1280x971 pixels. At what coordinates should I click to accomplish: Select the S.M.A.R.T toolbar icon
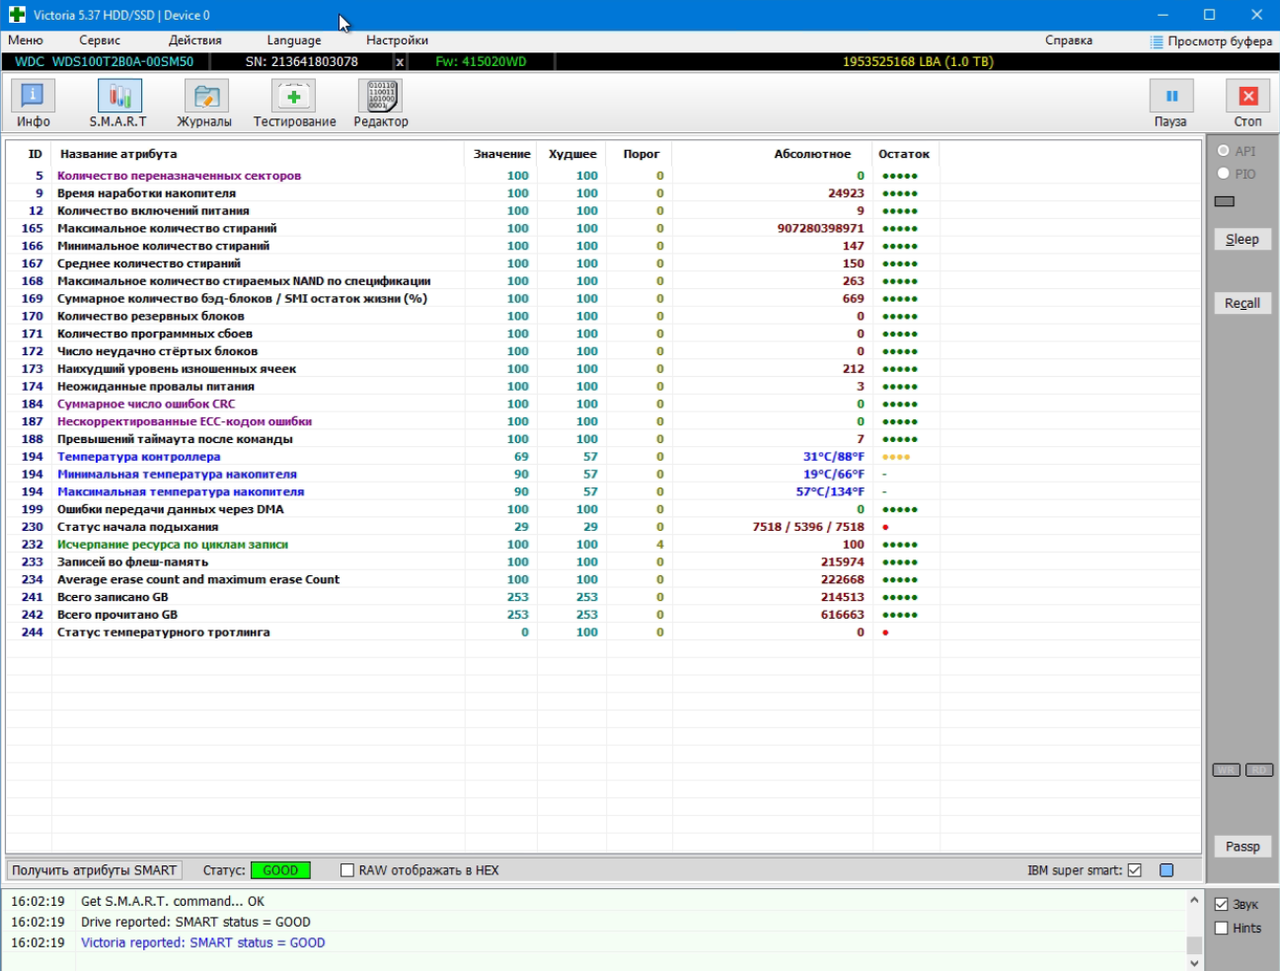coord(119,97)
